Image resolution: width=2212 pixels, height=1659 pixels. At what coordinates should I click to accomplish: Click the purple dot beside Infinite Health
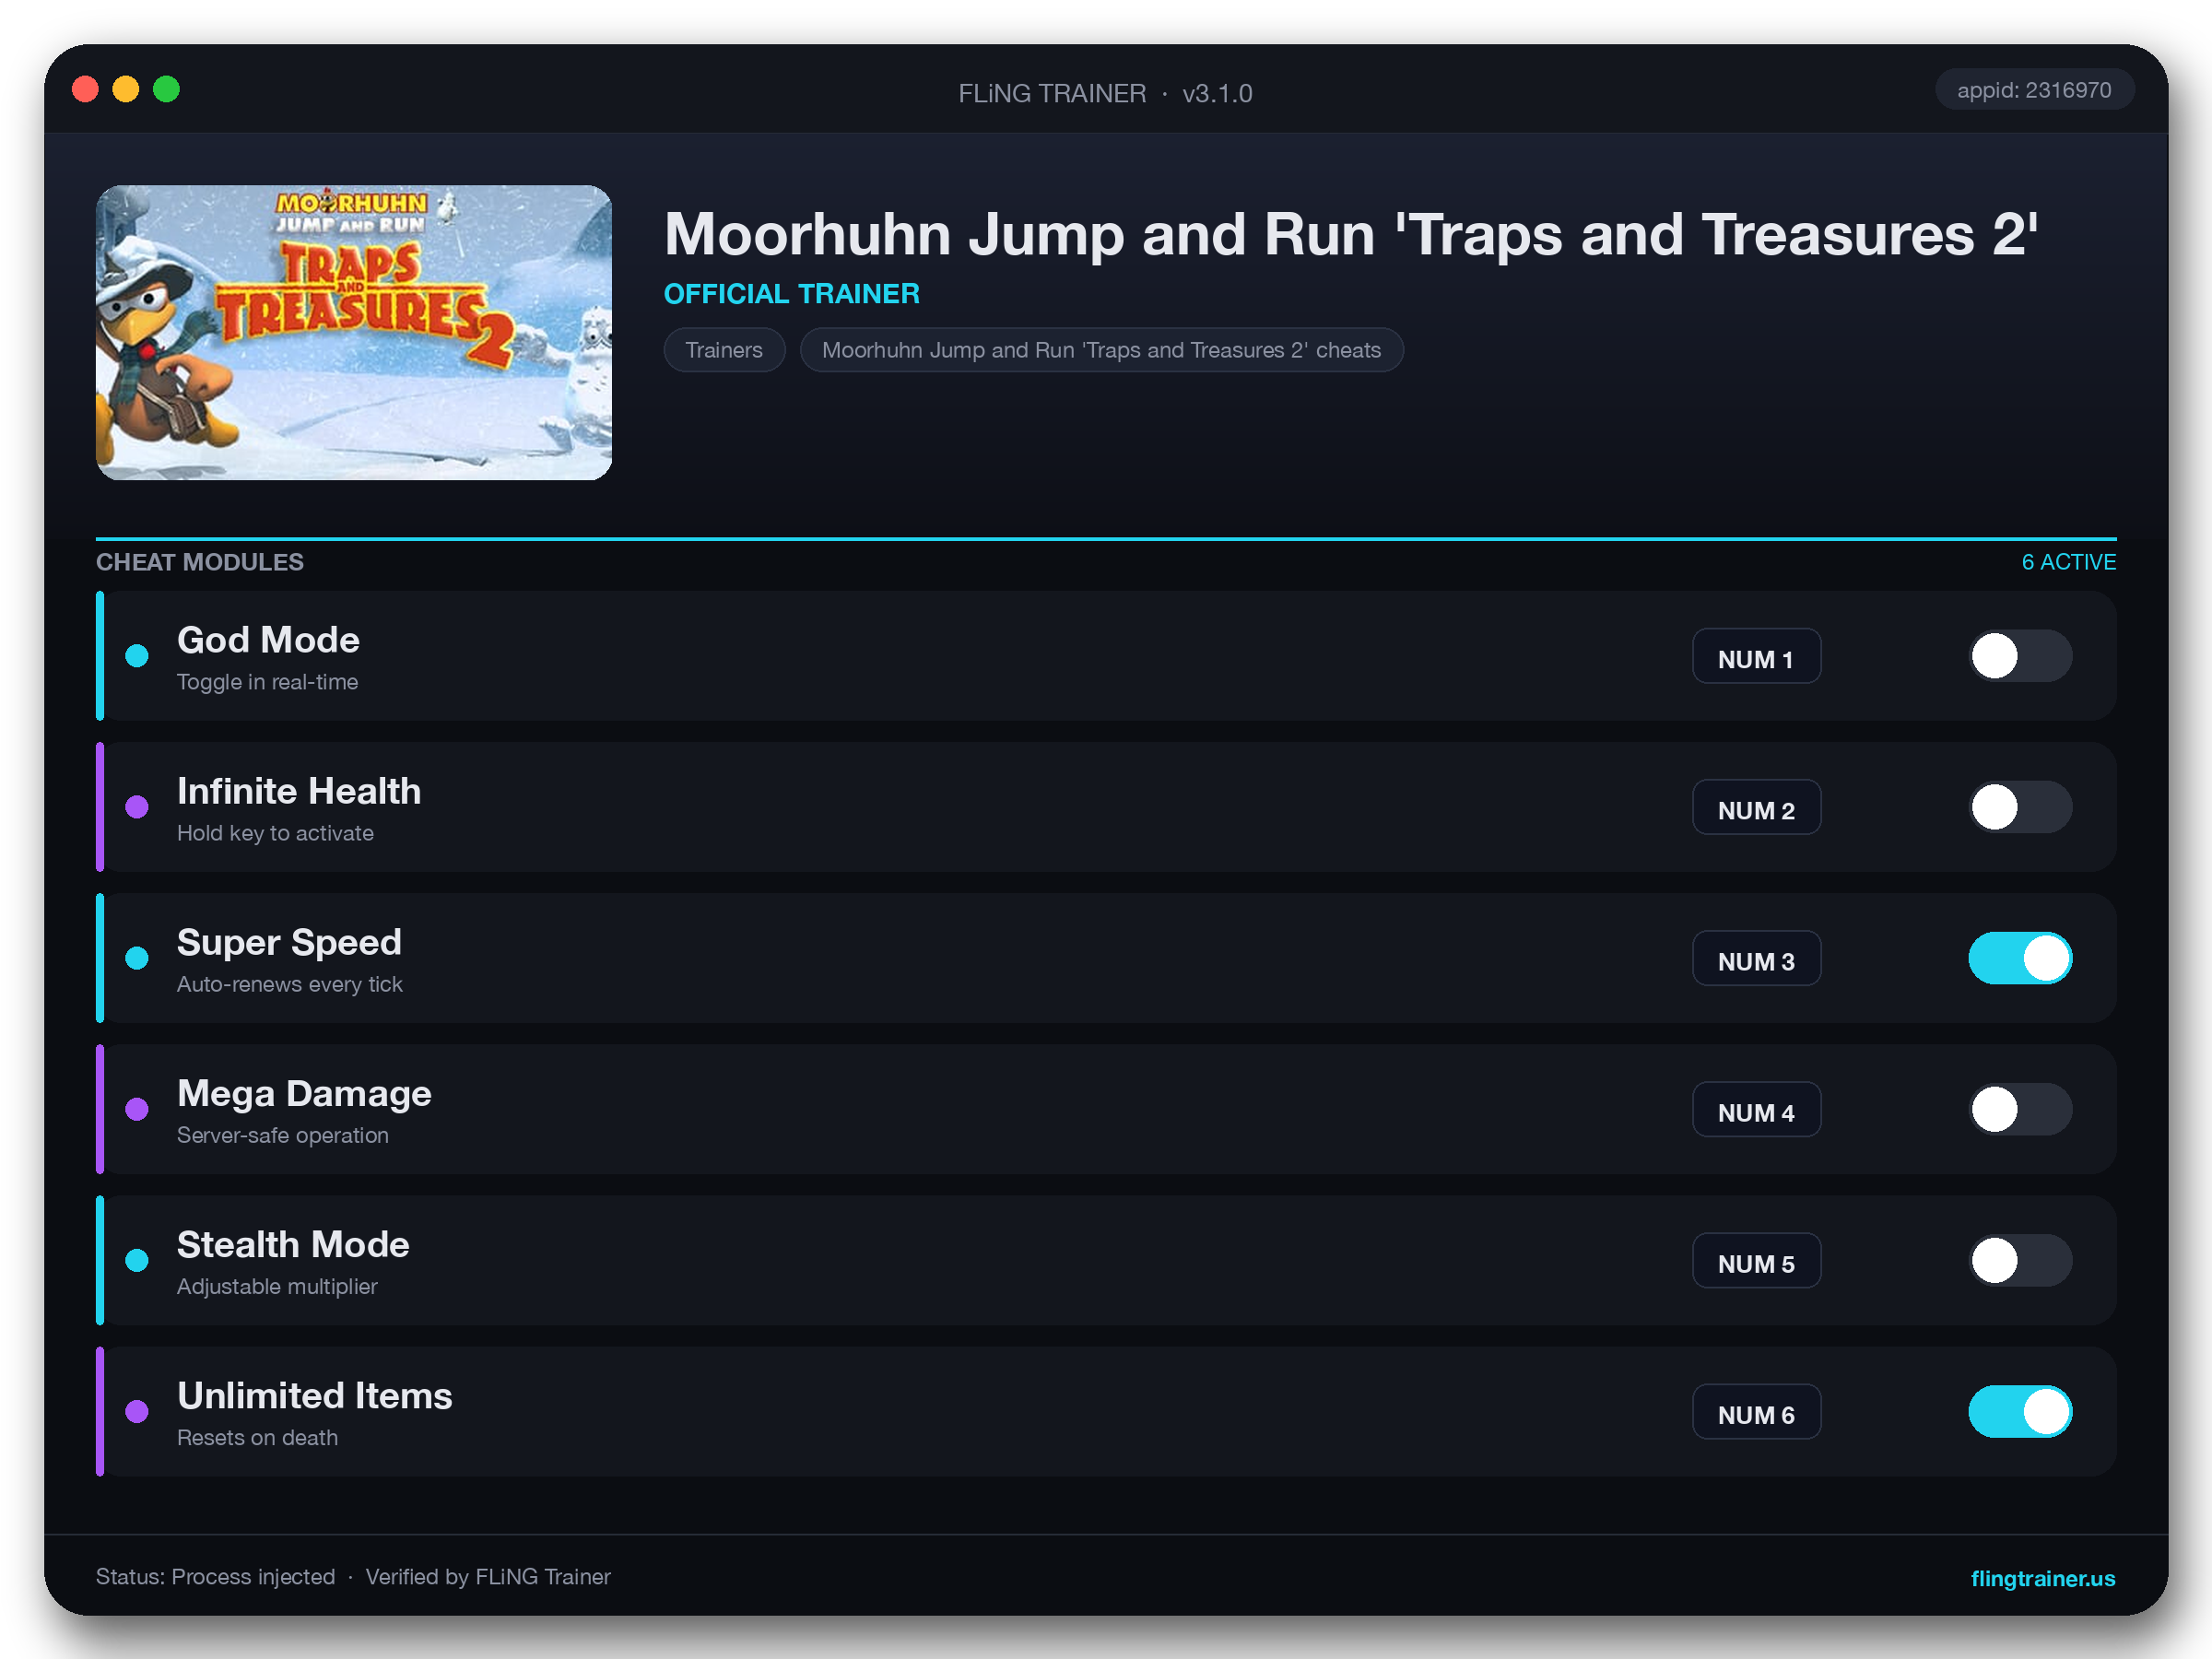coord(137,807)
